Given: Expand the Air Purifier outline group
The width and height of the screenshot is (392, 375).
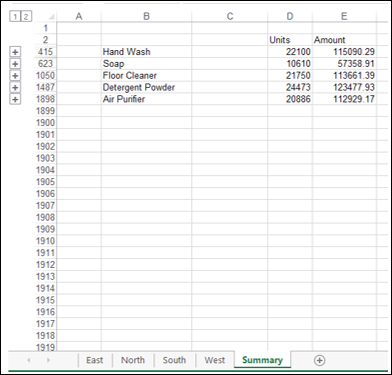Looking at the screenshot, I should 15,99.
